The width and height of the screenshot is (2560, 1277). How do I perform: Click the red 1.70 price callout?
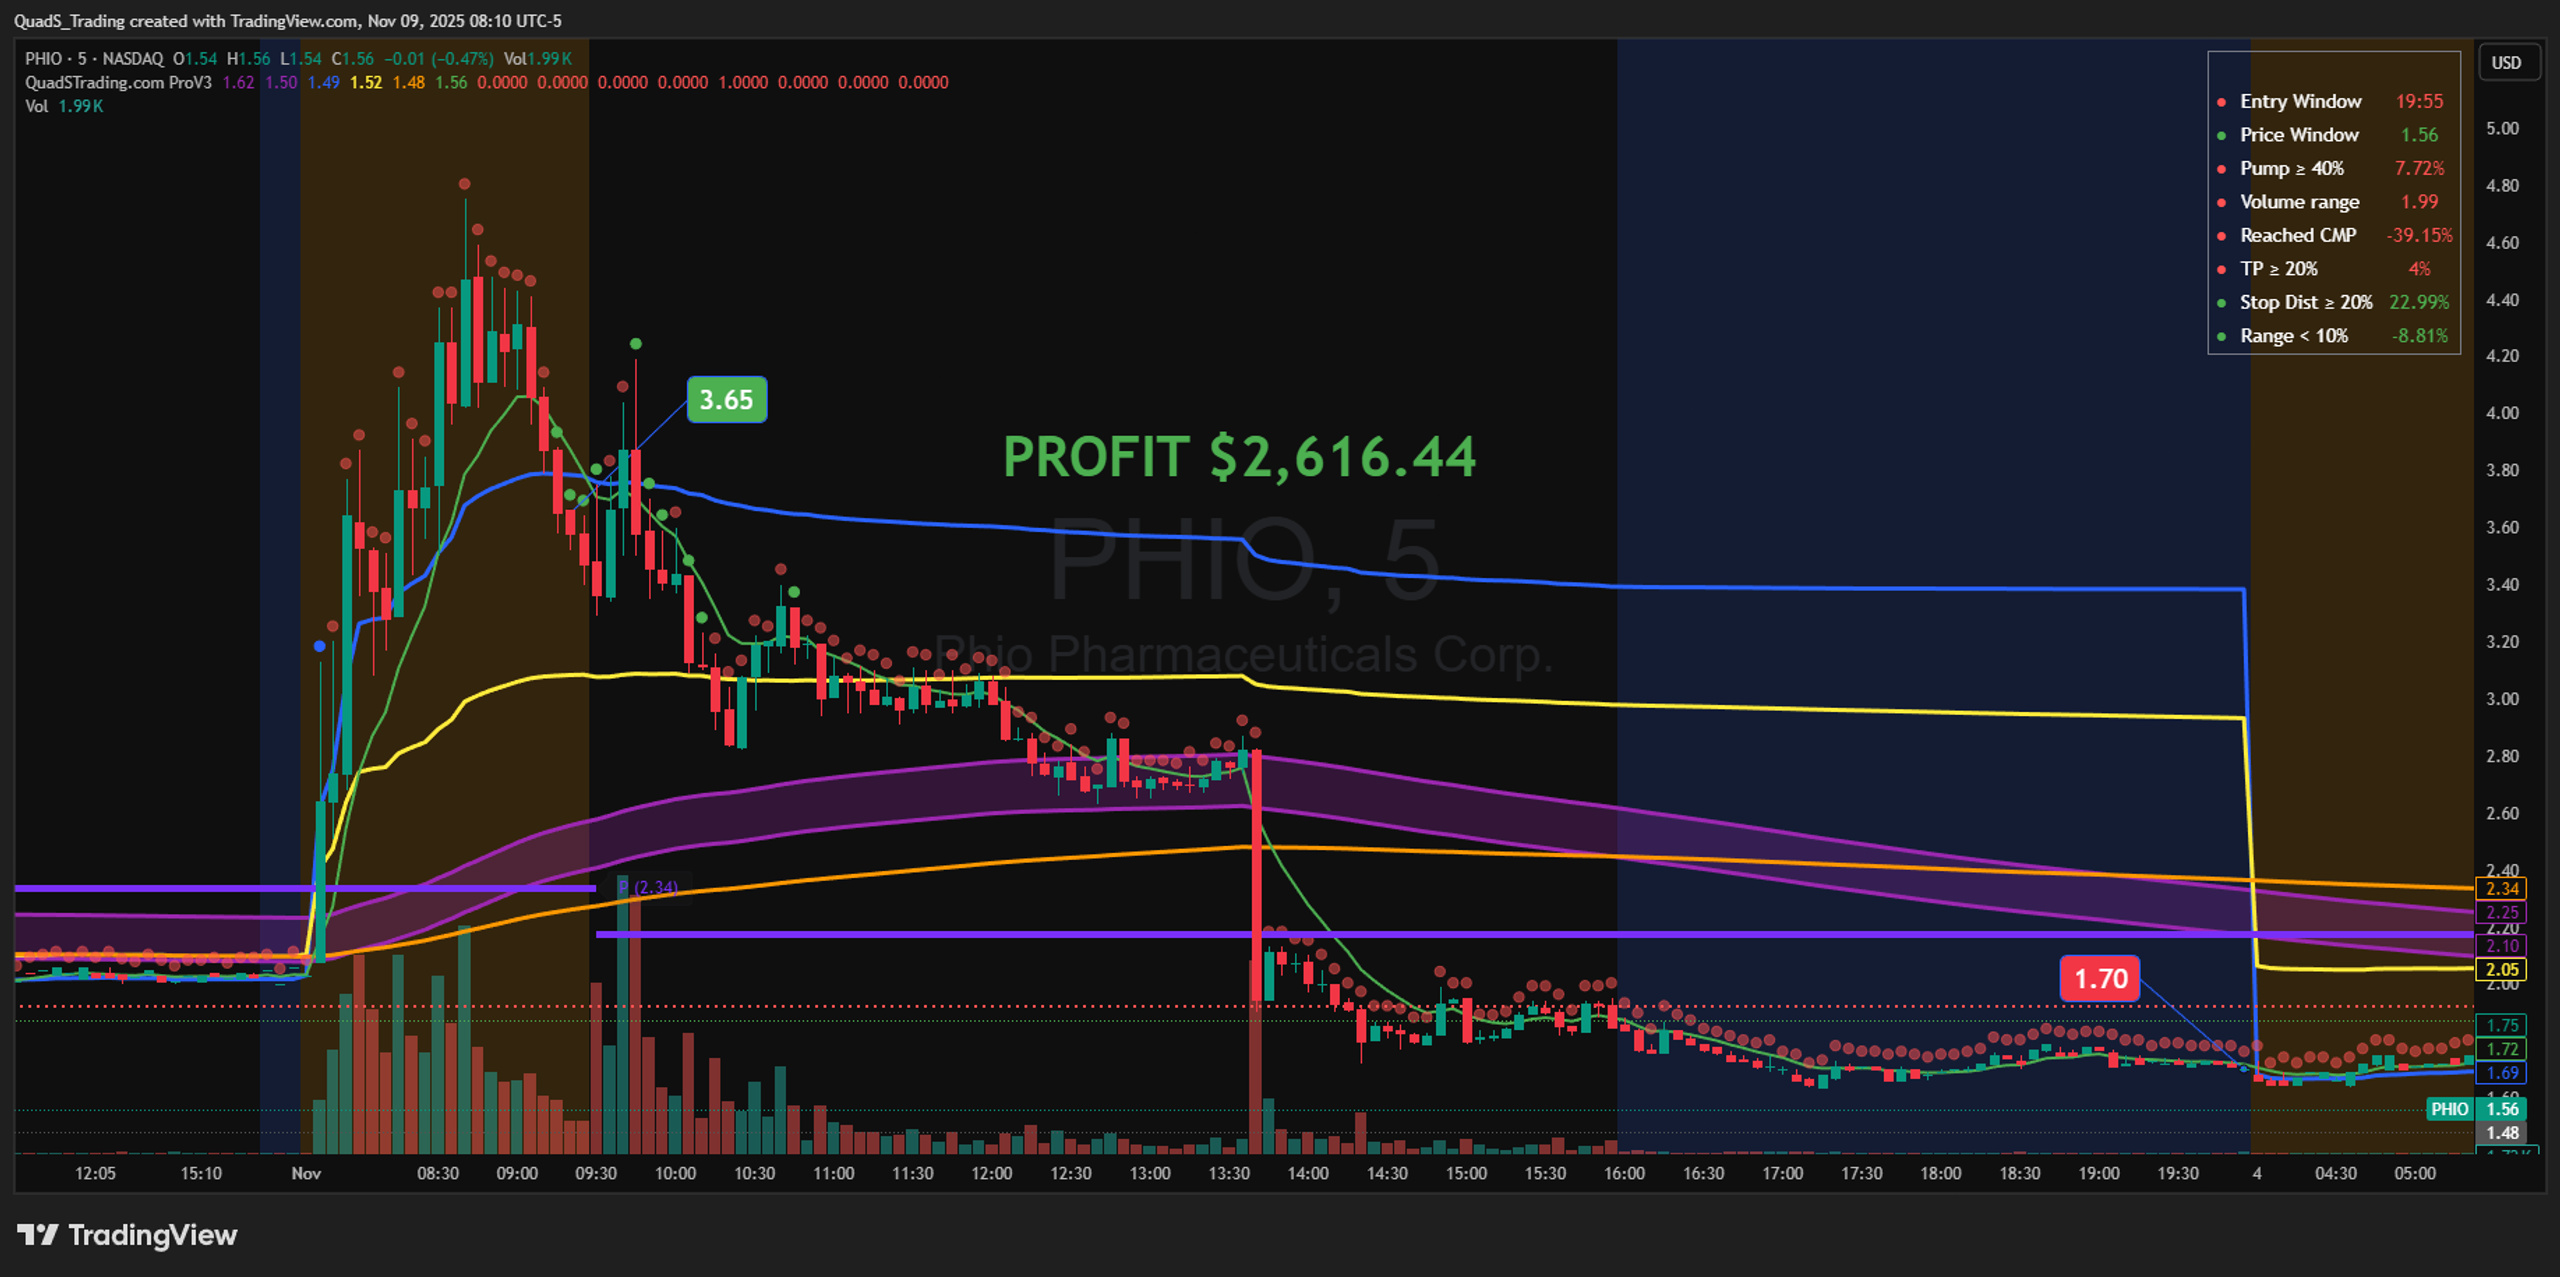[2100, 978]
